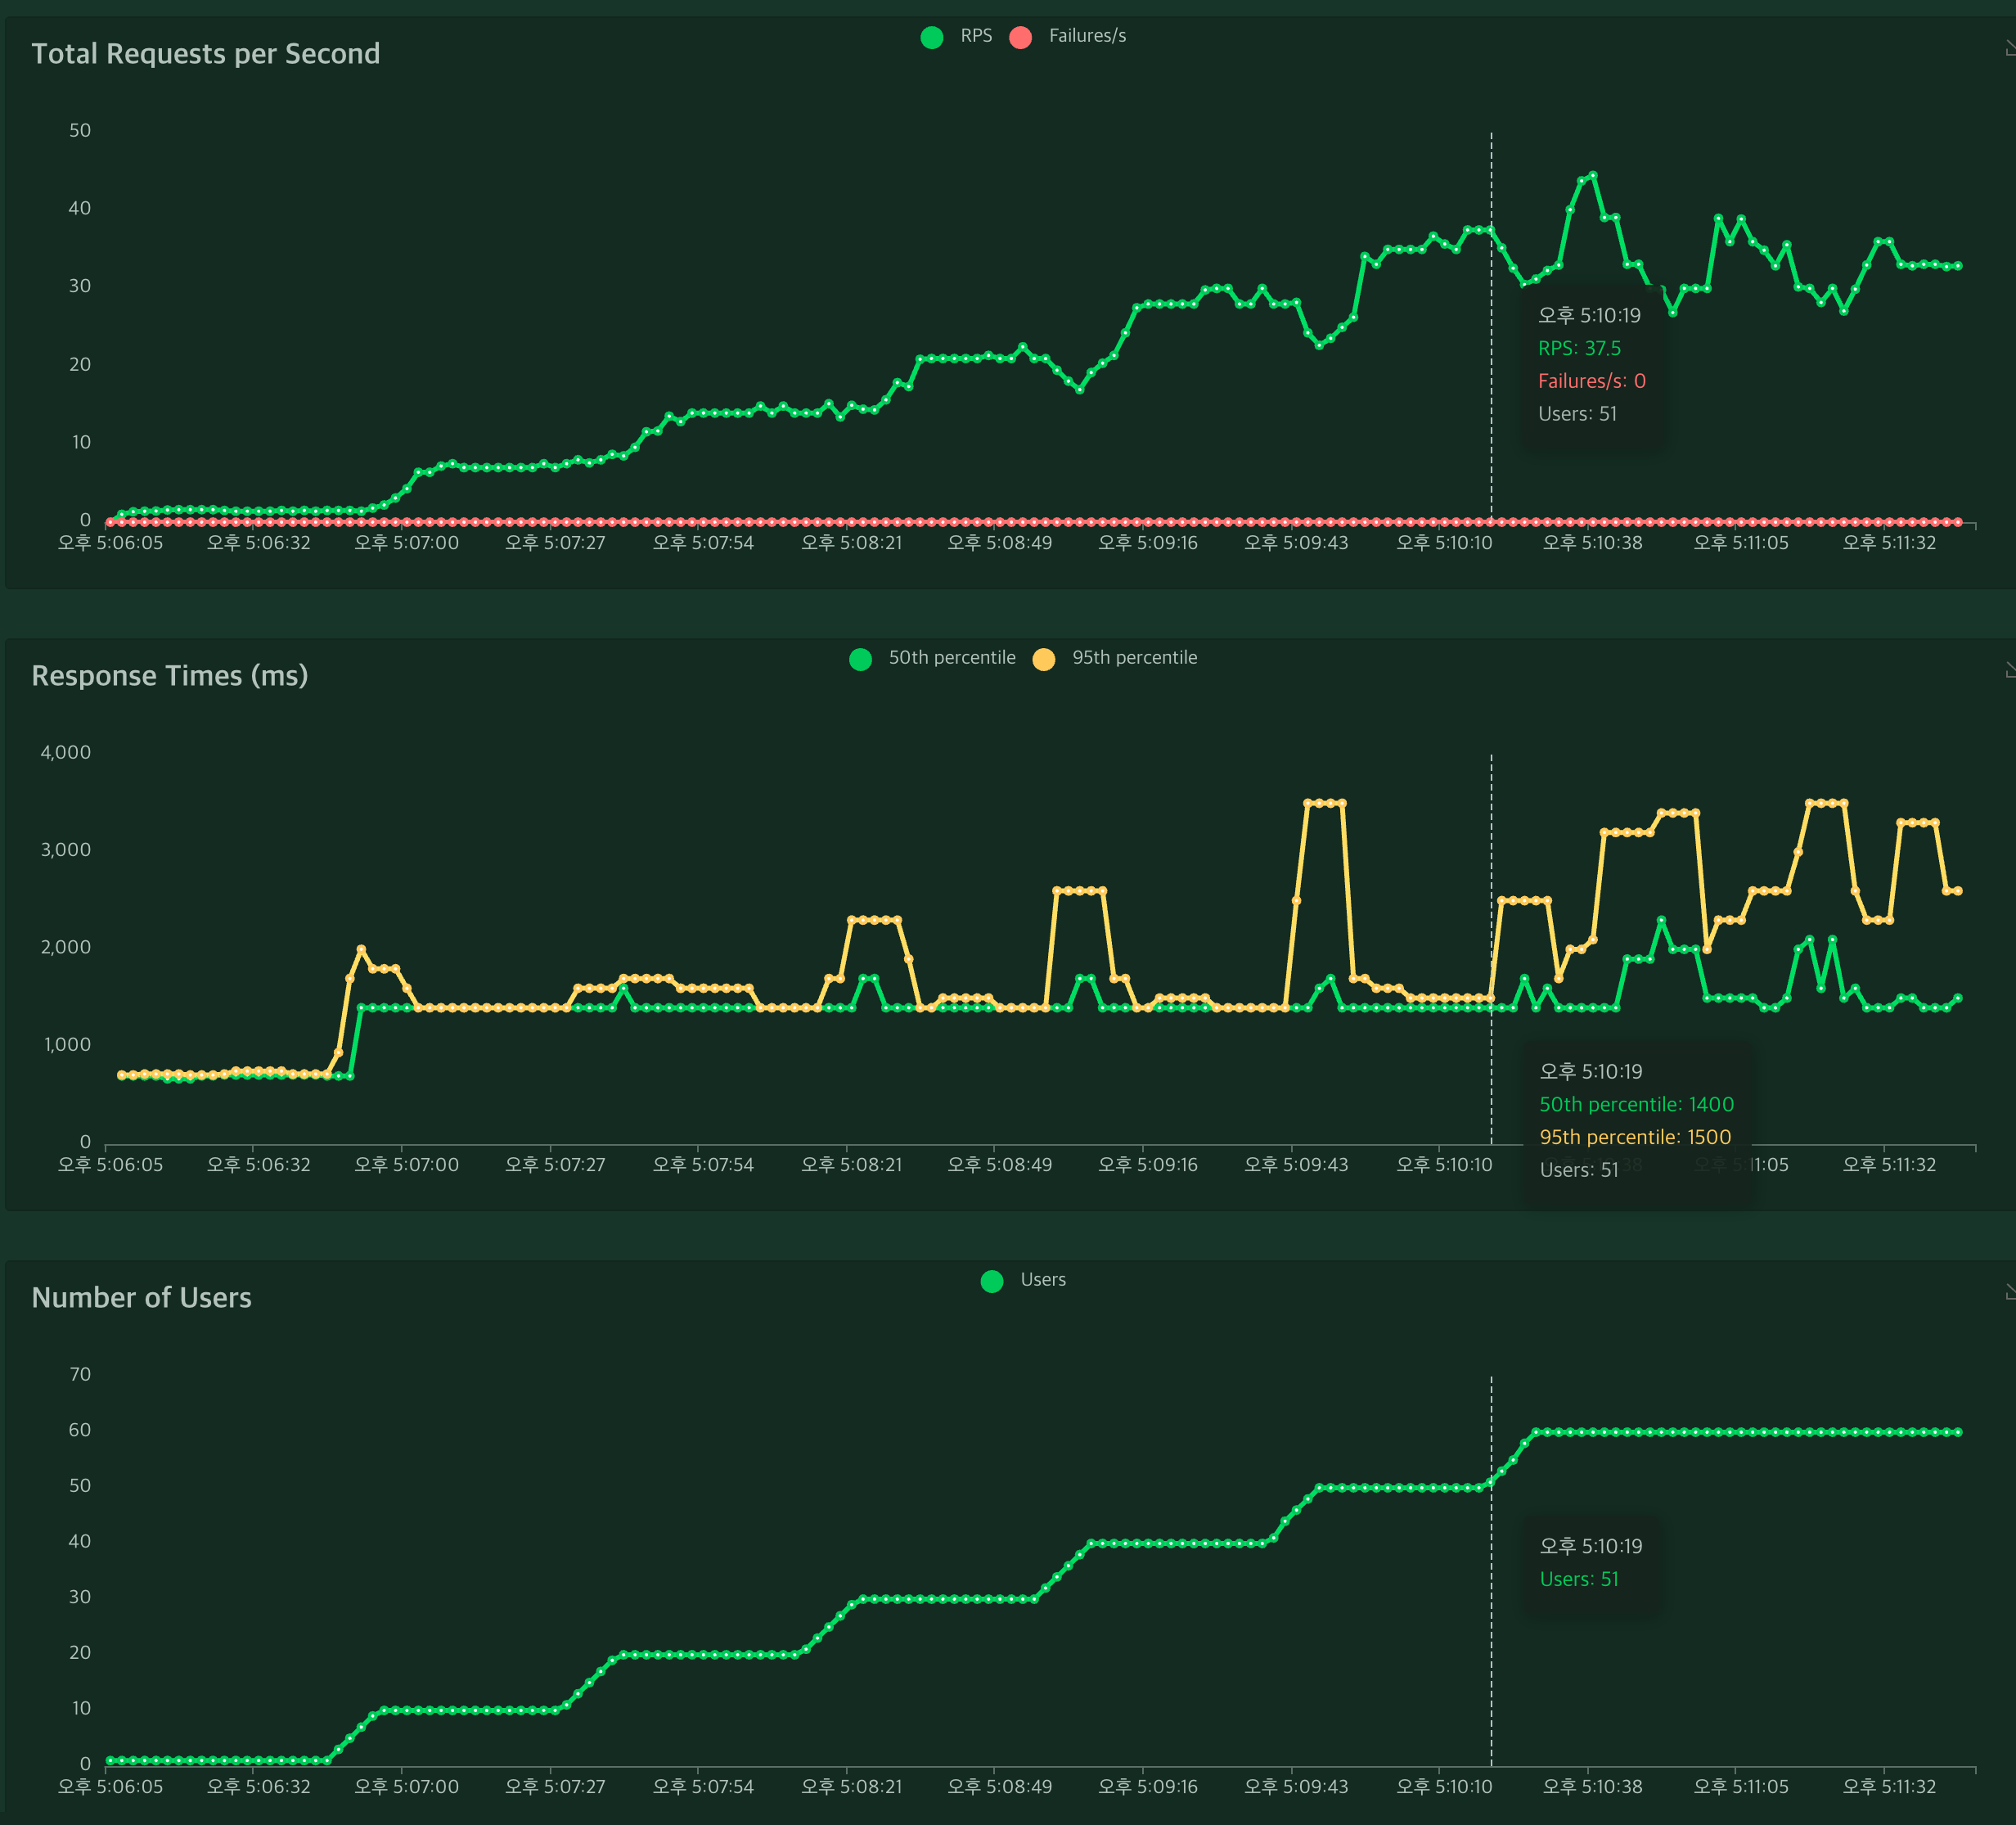This screenshot has height=1825, width=2016.
Task: Click the Number of Users heading
Action: [x=141, y=1298]
